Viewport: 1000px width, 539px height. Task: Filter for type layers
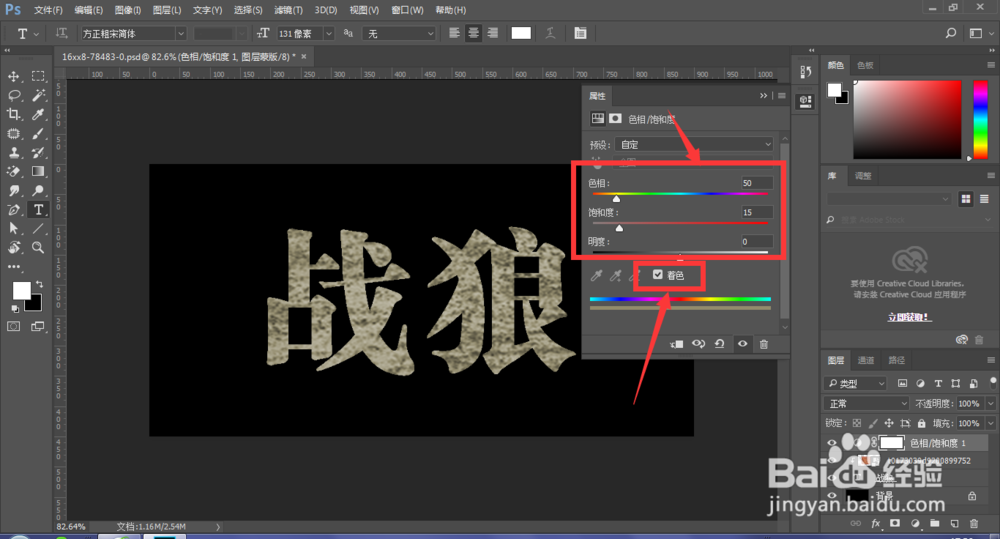tap(938, 383)
